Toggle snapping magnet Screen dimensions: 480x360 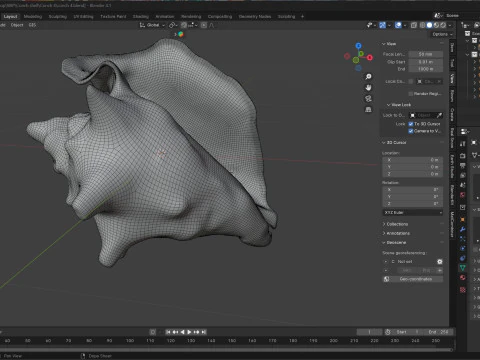point(184,25)
